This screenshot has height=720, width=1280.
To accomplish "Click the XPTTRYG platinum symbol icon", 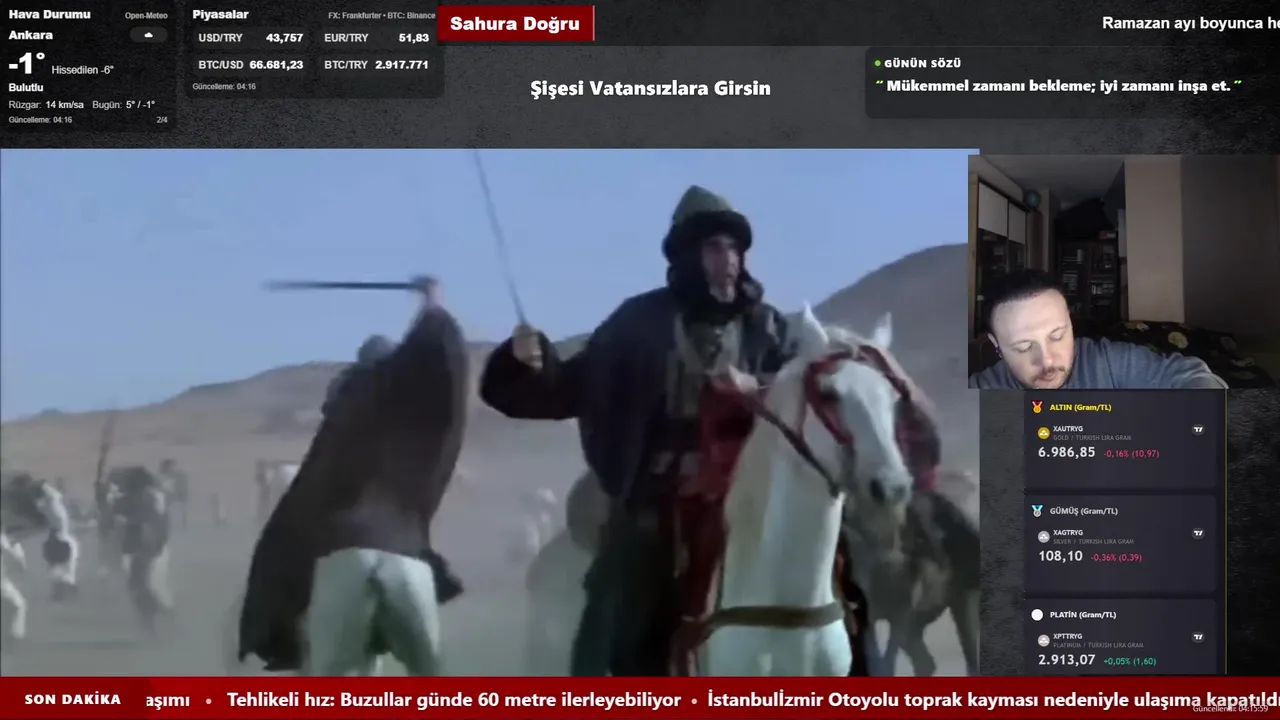I will 1044,641.
